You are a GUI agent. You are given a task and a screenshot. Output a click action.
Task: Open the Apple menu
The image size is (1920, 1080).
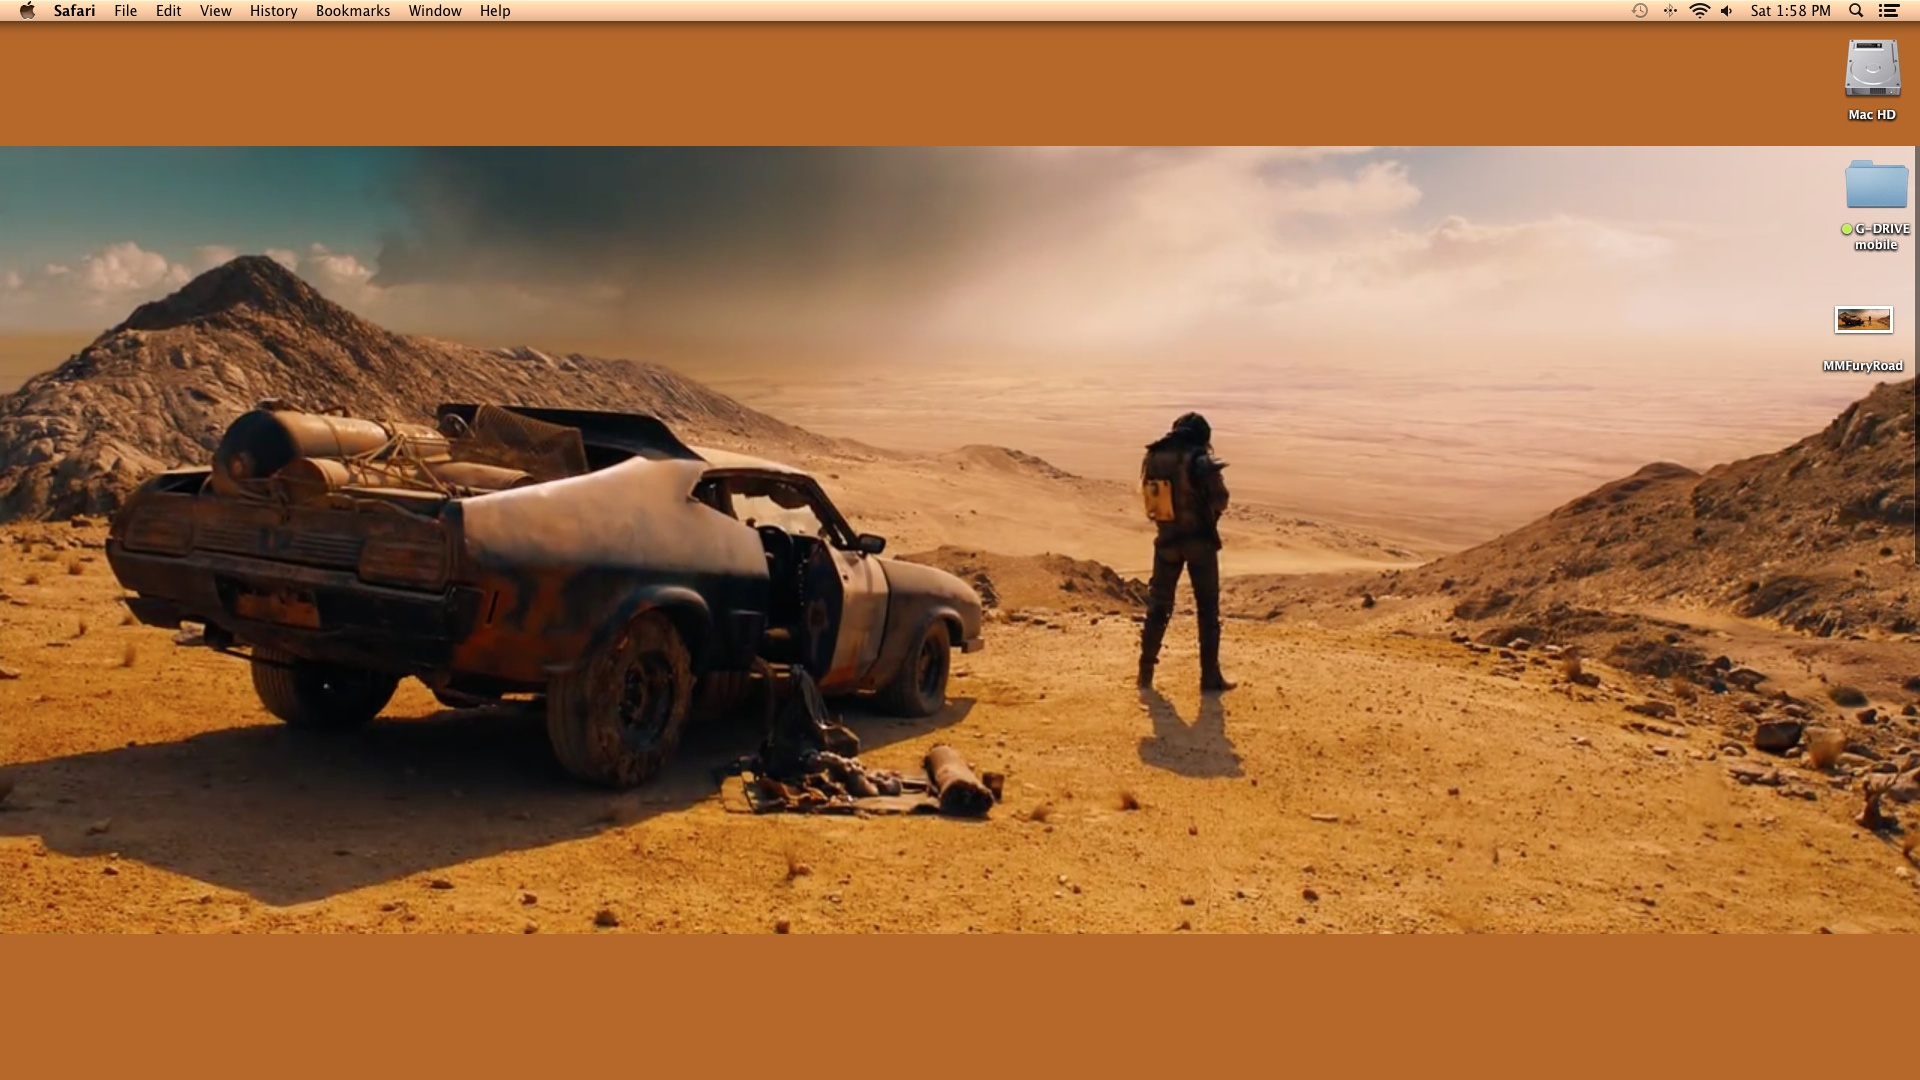27,11
